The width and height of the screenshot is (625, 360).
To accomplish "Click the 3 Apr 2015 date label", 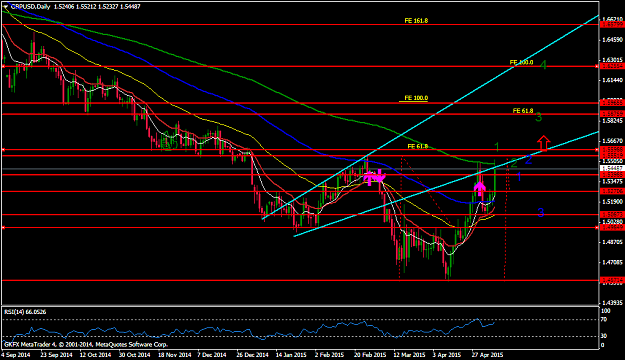I will 447,354.
